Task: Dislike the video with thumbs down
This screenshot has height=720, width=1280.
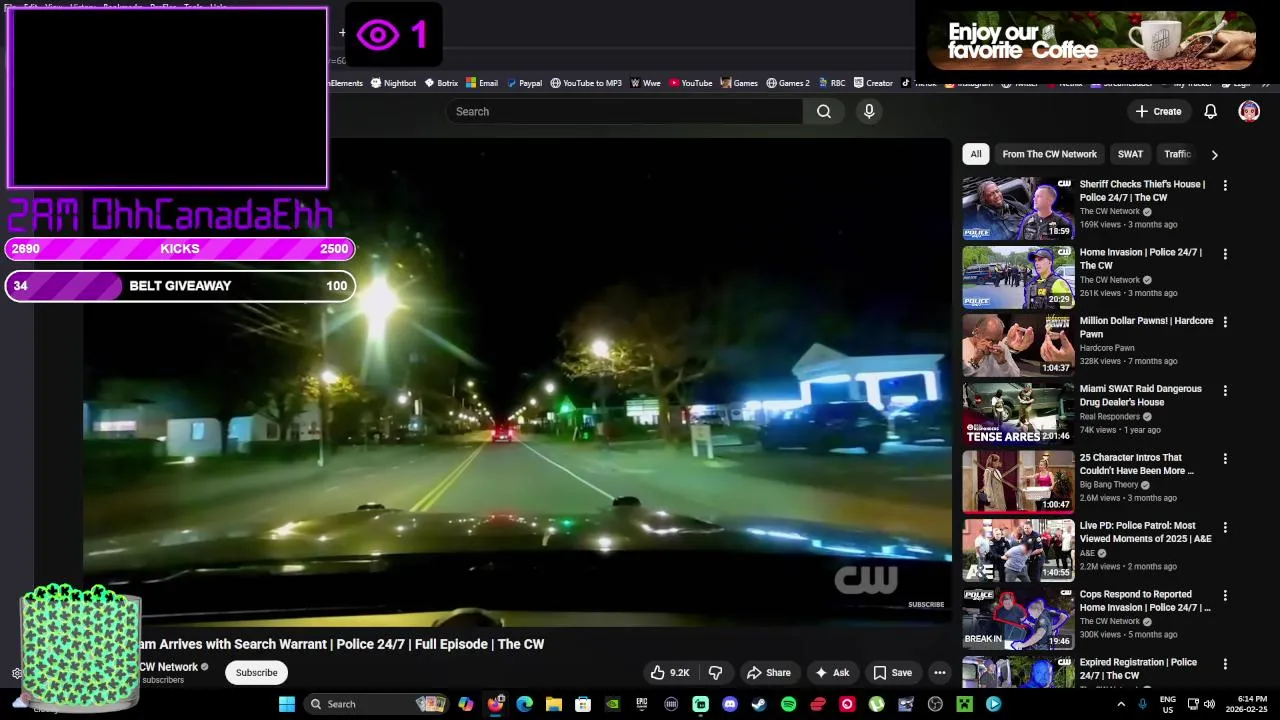Action: point(715,673)
